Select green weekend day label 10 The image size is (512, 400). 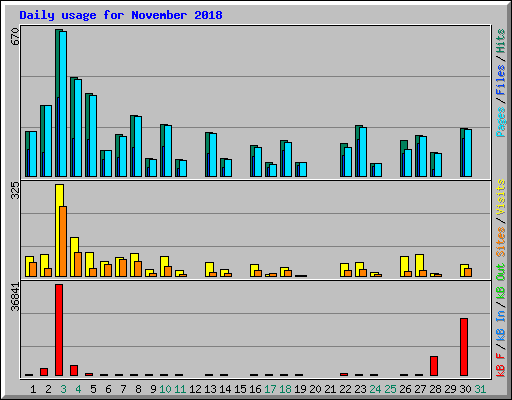[x=165, y=389]
